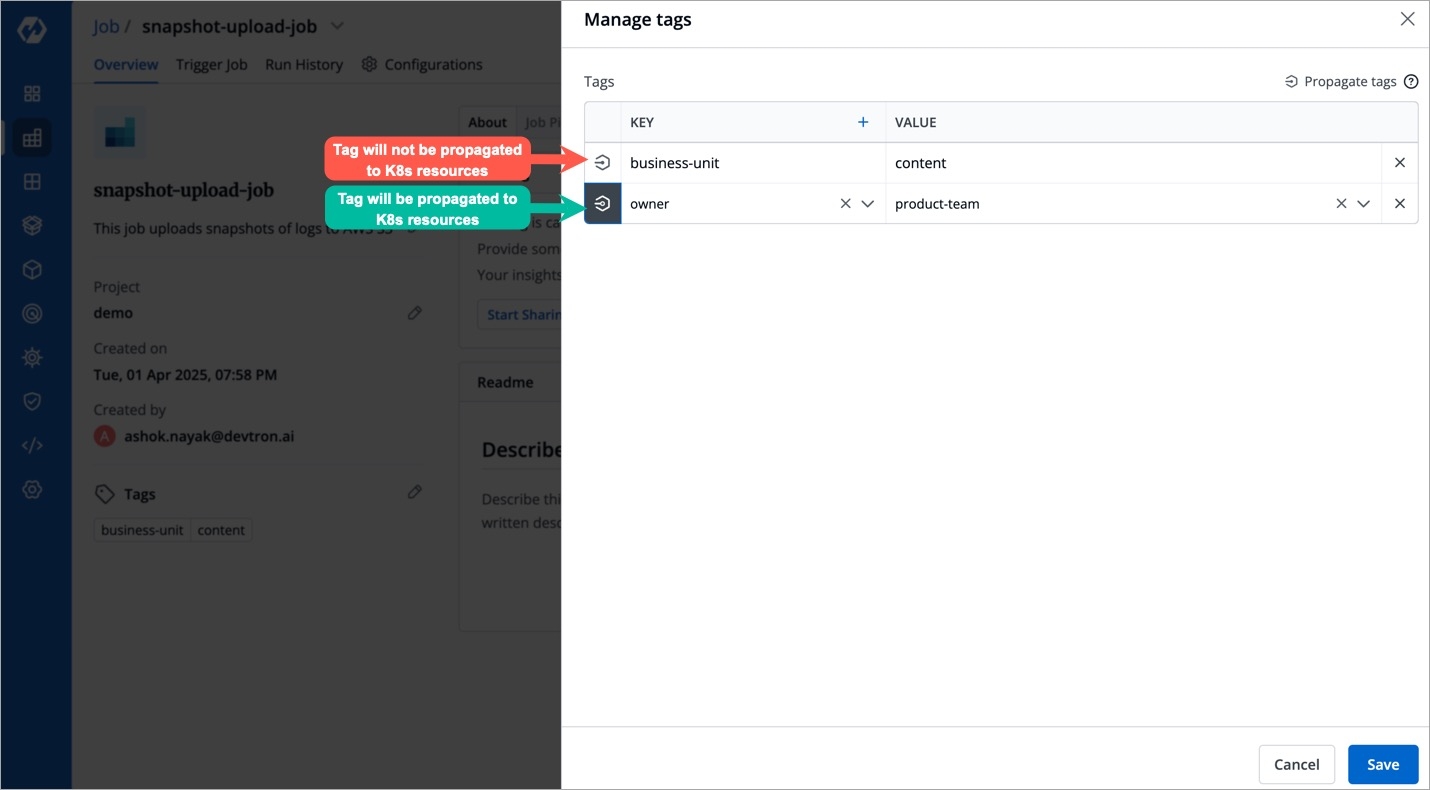This screenshot has height=790, width=1430.
Task: Open the target-like sidebar icon
Action: click(32, 314)
